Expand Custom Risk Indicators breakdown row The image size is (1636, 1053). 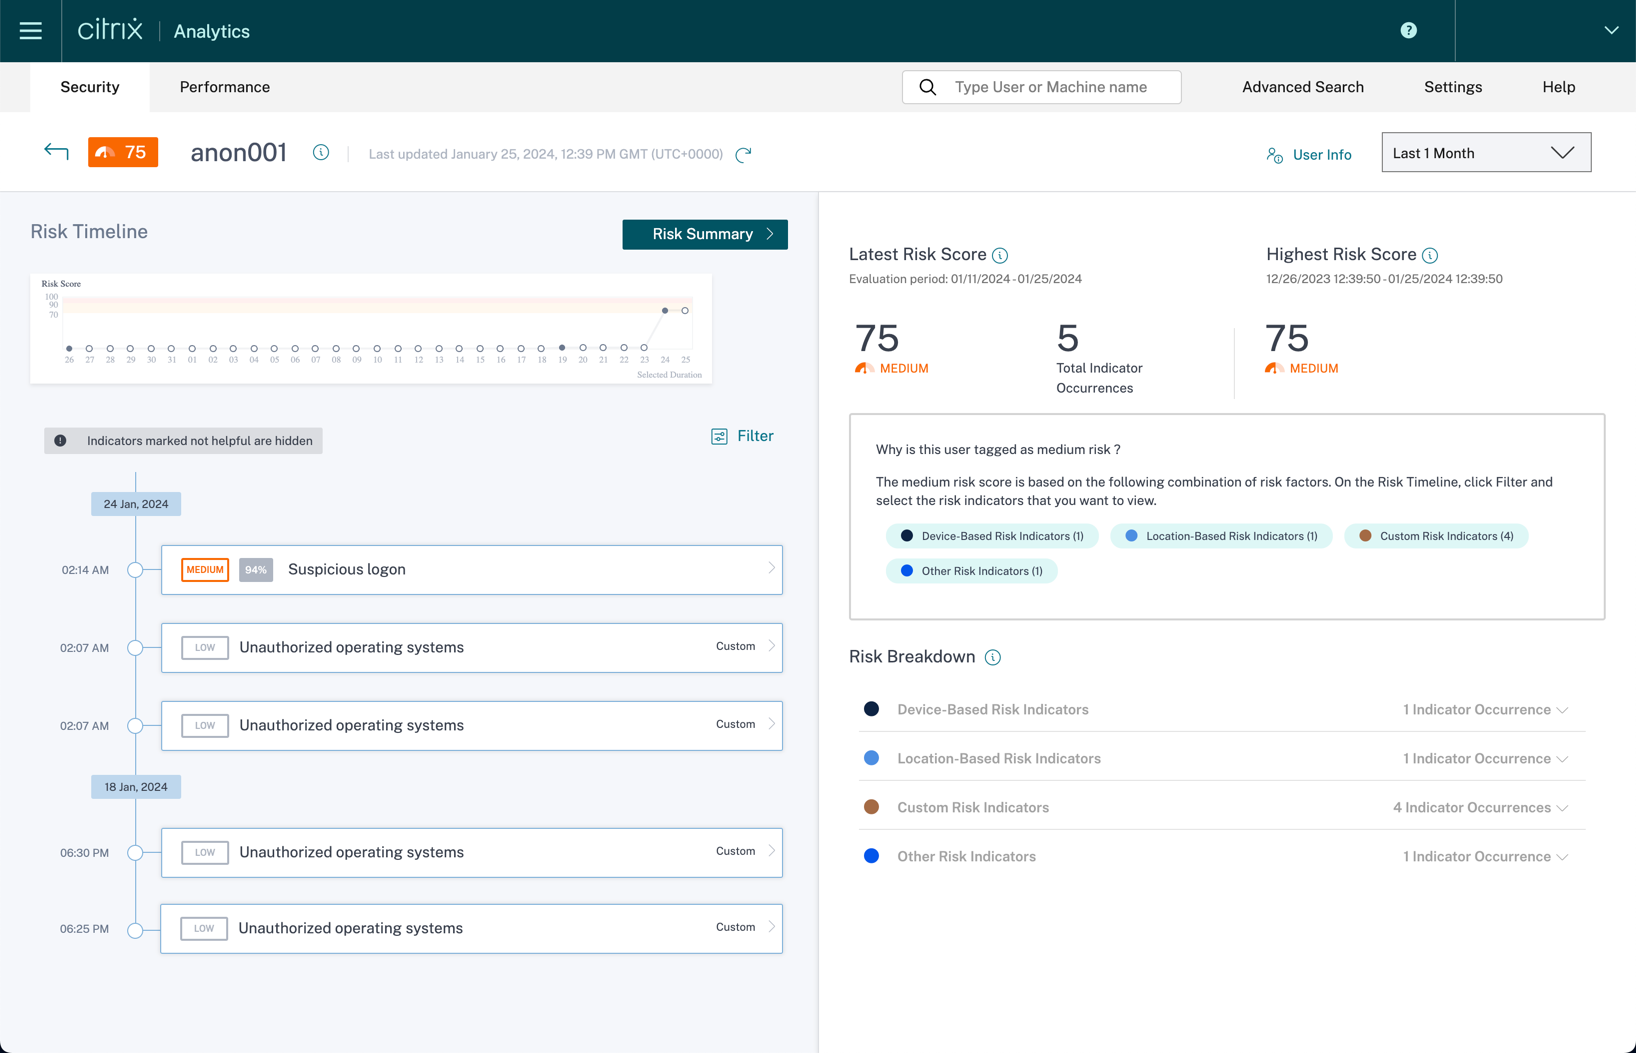click(x=1561, y=808)
